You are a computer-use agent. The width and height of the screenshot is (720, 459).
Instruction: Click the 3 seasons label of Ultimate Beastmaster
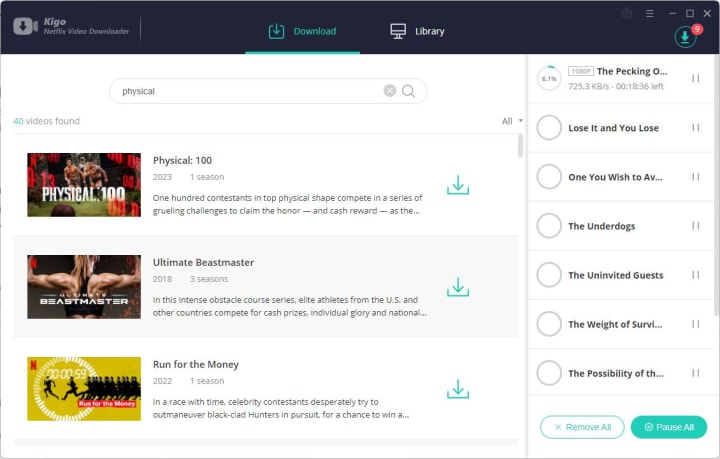coord(209,279)
